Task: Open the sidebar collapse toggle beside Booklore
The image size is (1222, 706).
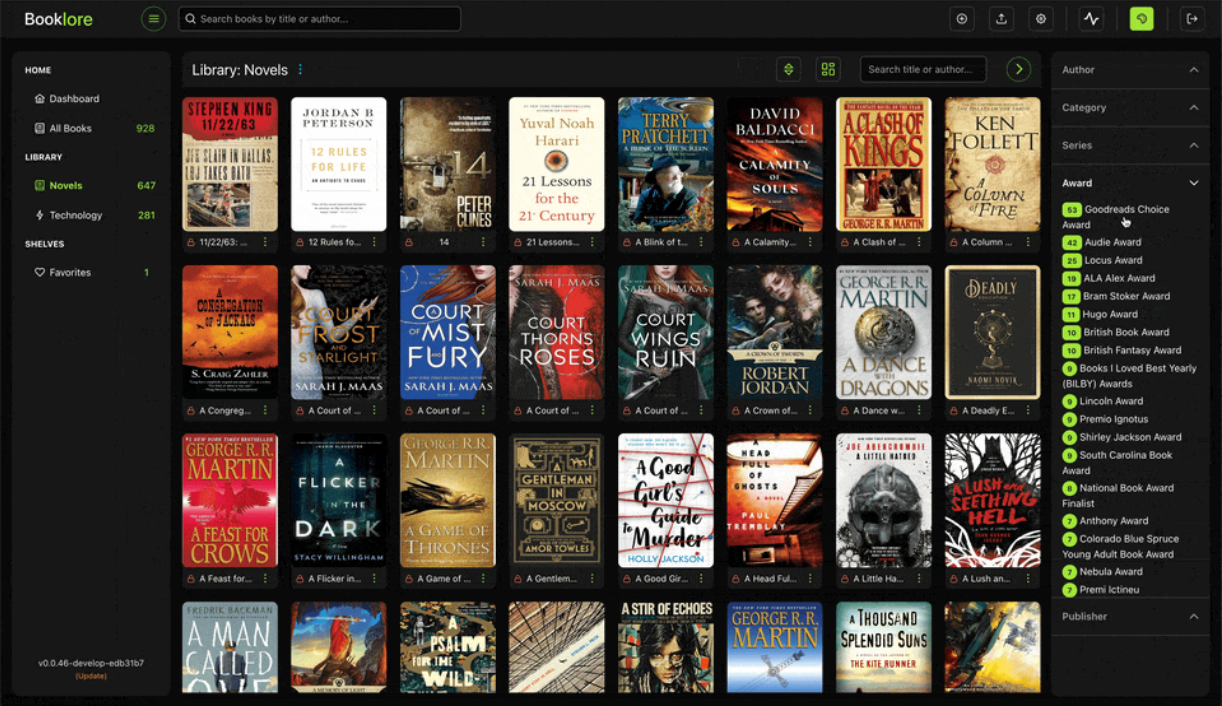Action: (x=153, y=19)
